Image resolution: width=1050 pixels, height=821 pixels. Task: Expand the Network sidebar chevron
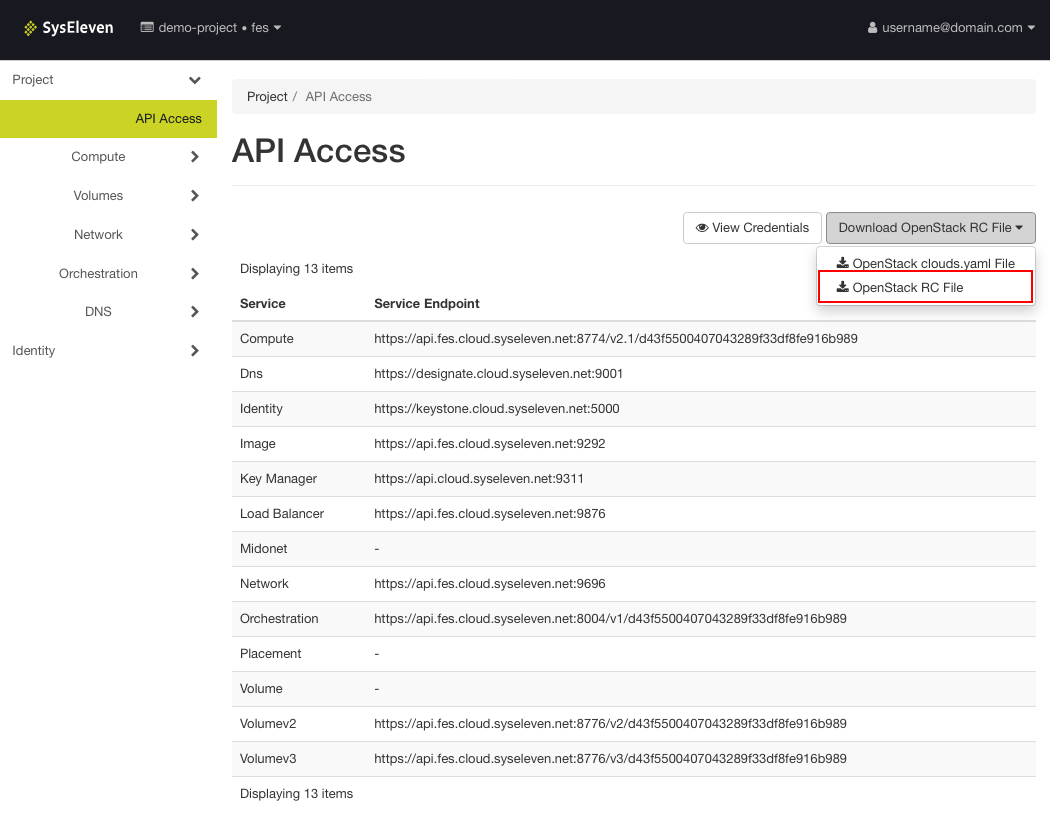coord(195,234)
